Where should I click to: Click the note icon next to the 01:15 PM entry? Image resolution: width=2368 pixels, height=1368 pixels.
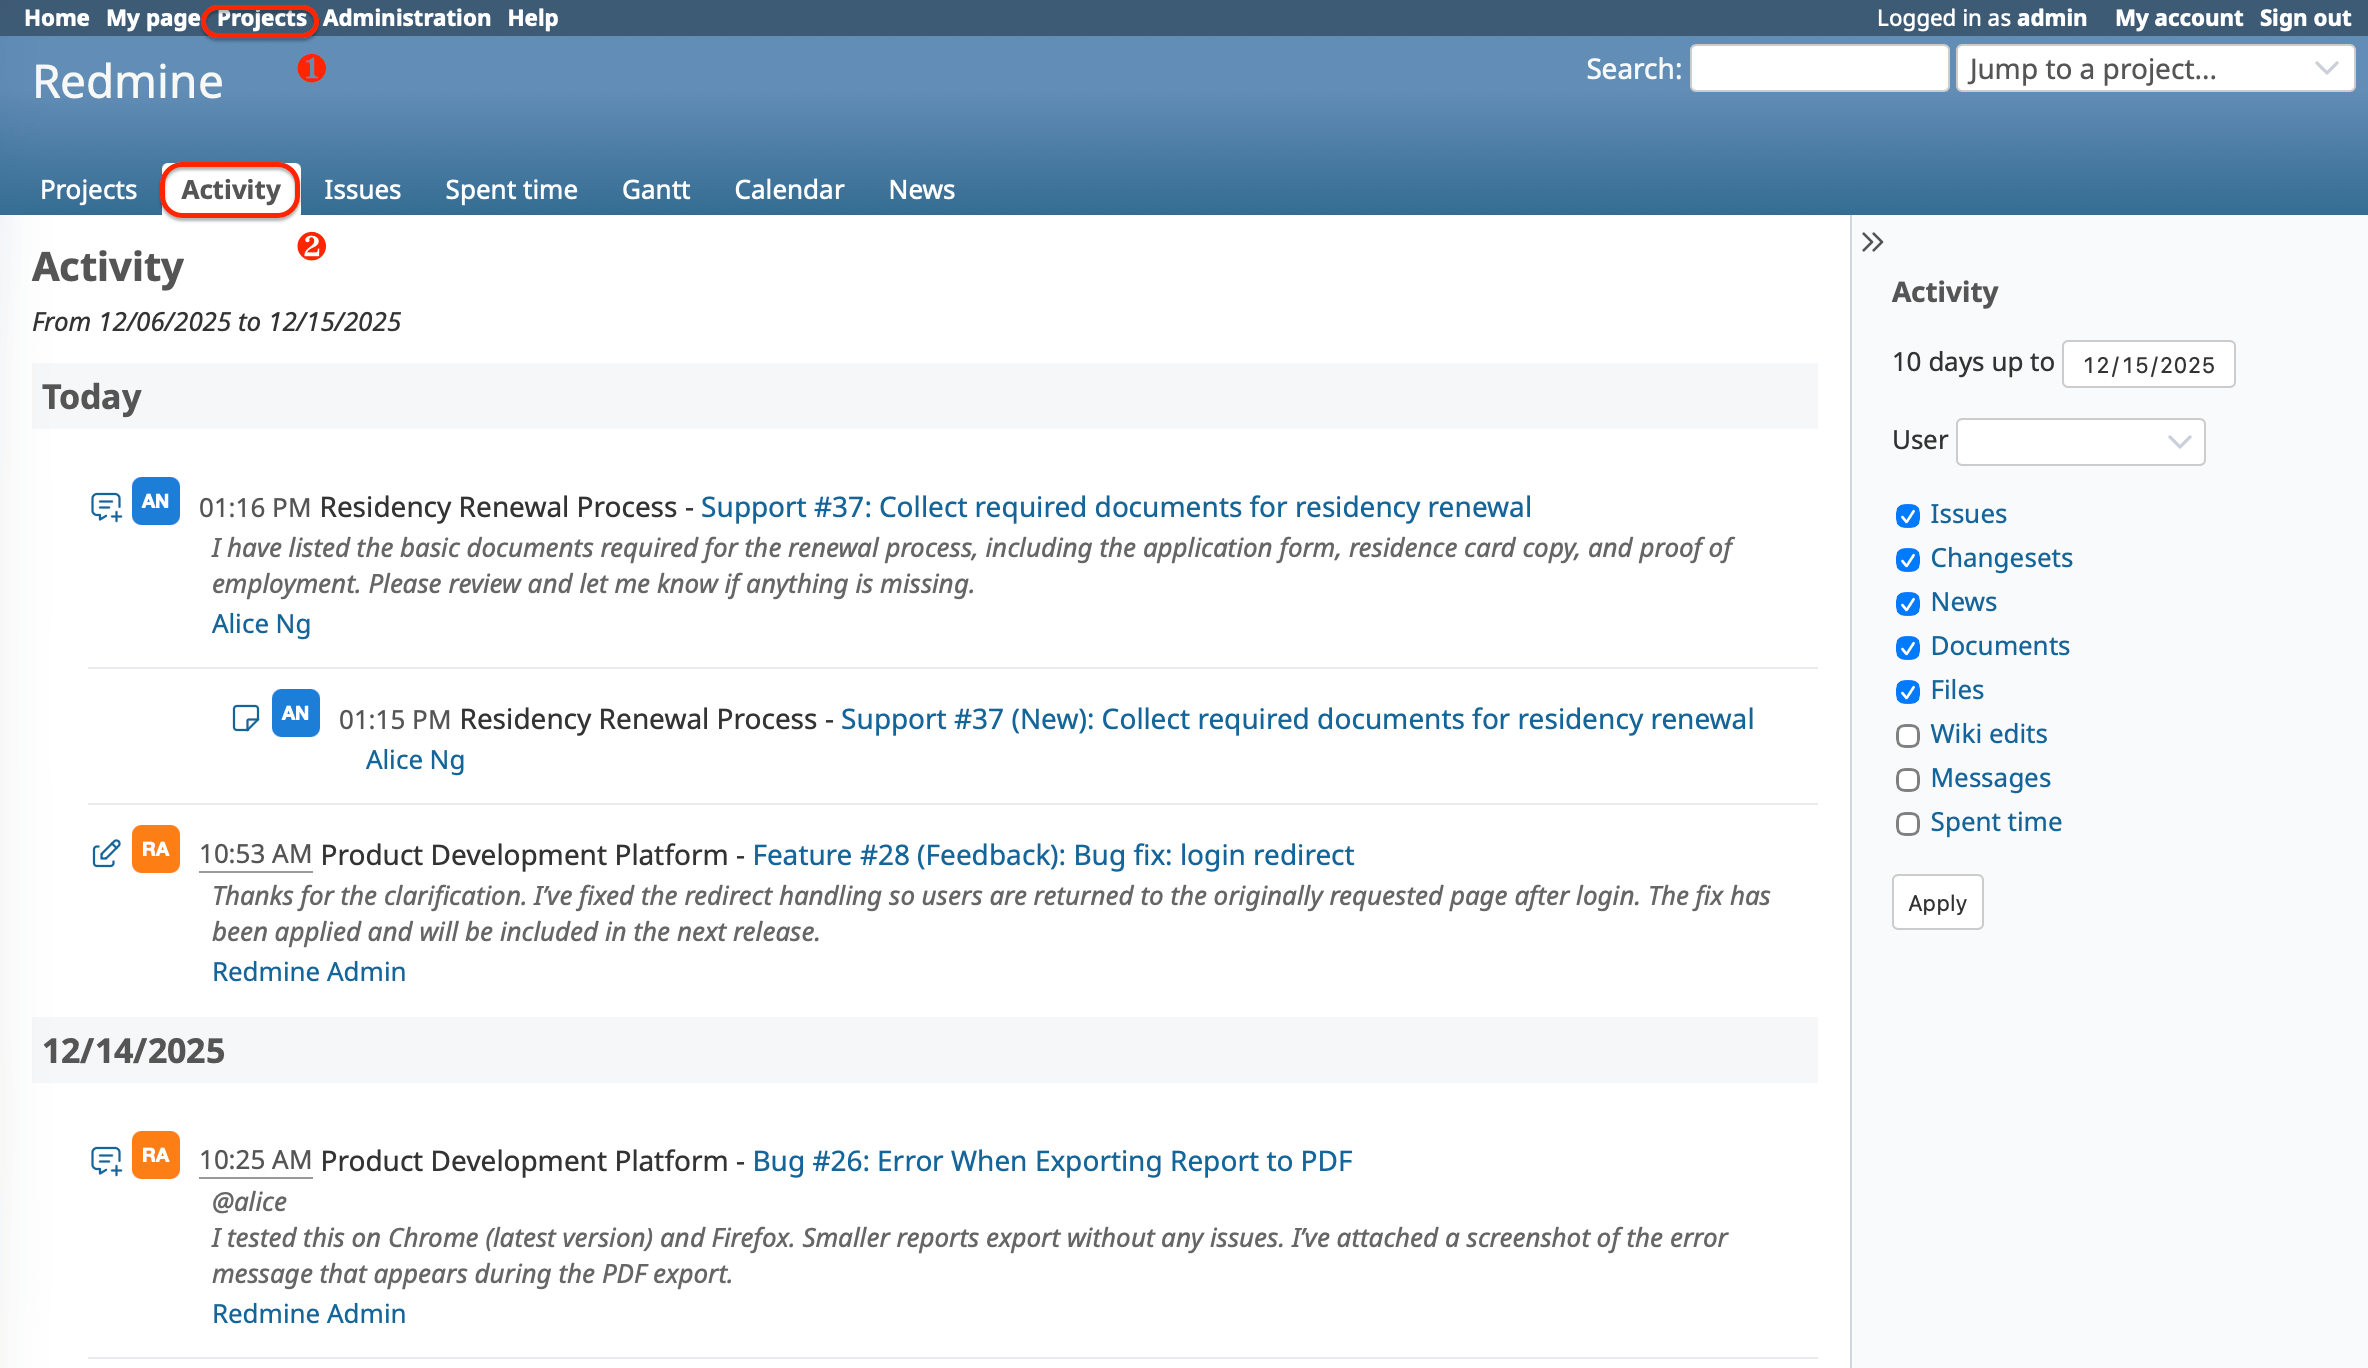click(x=245, y=716)
